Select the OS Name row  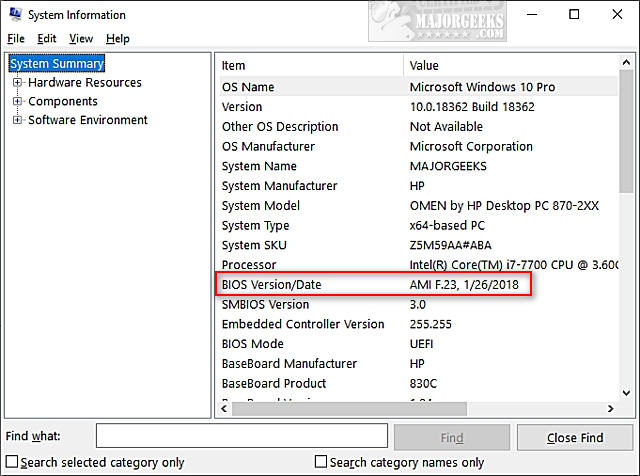(x=419, y=87)
